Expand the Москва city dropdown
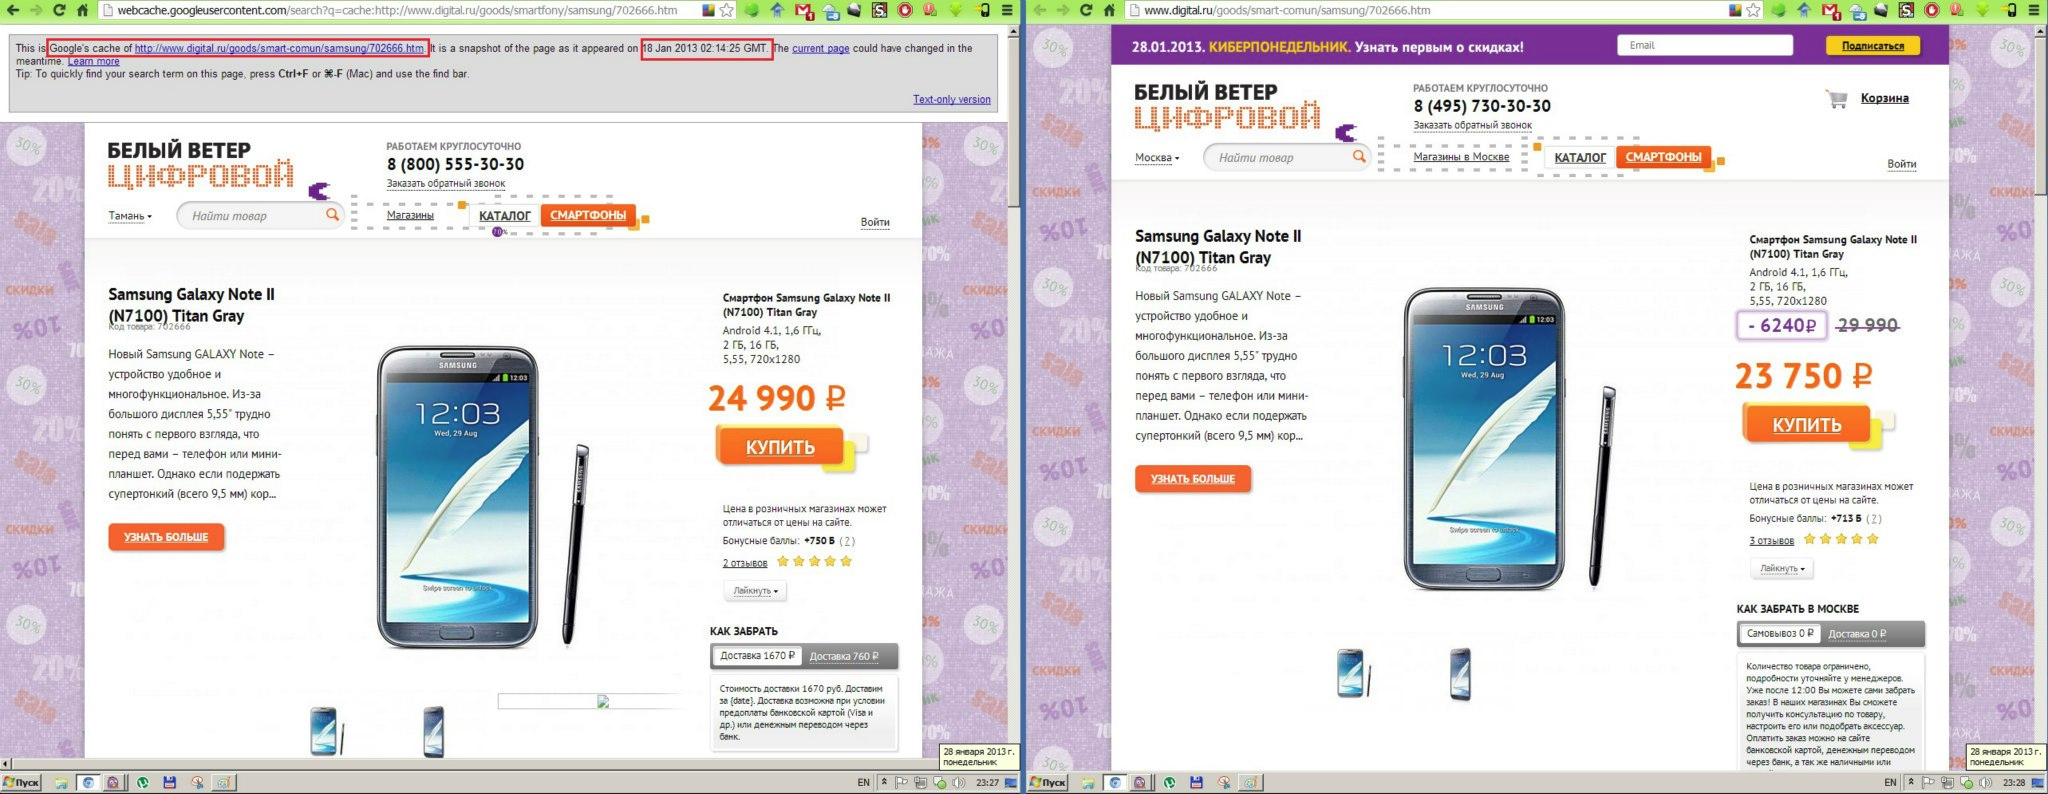Screen dimensions: 2048x794 click(1157, 158)
